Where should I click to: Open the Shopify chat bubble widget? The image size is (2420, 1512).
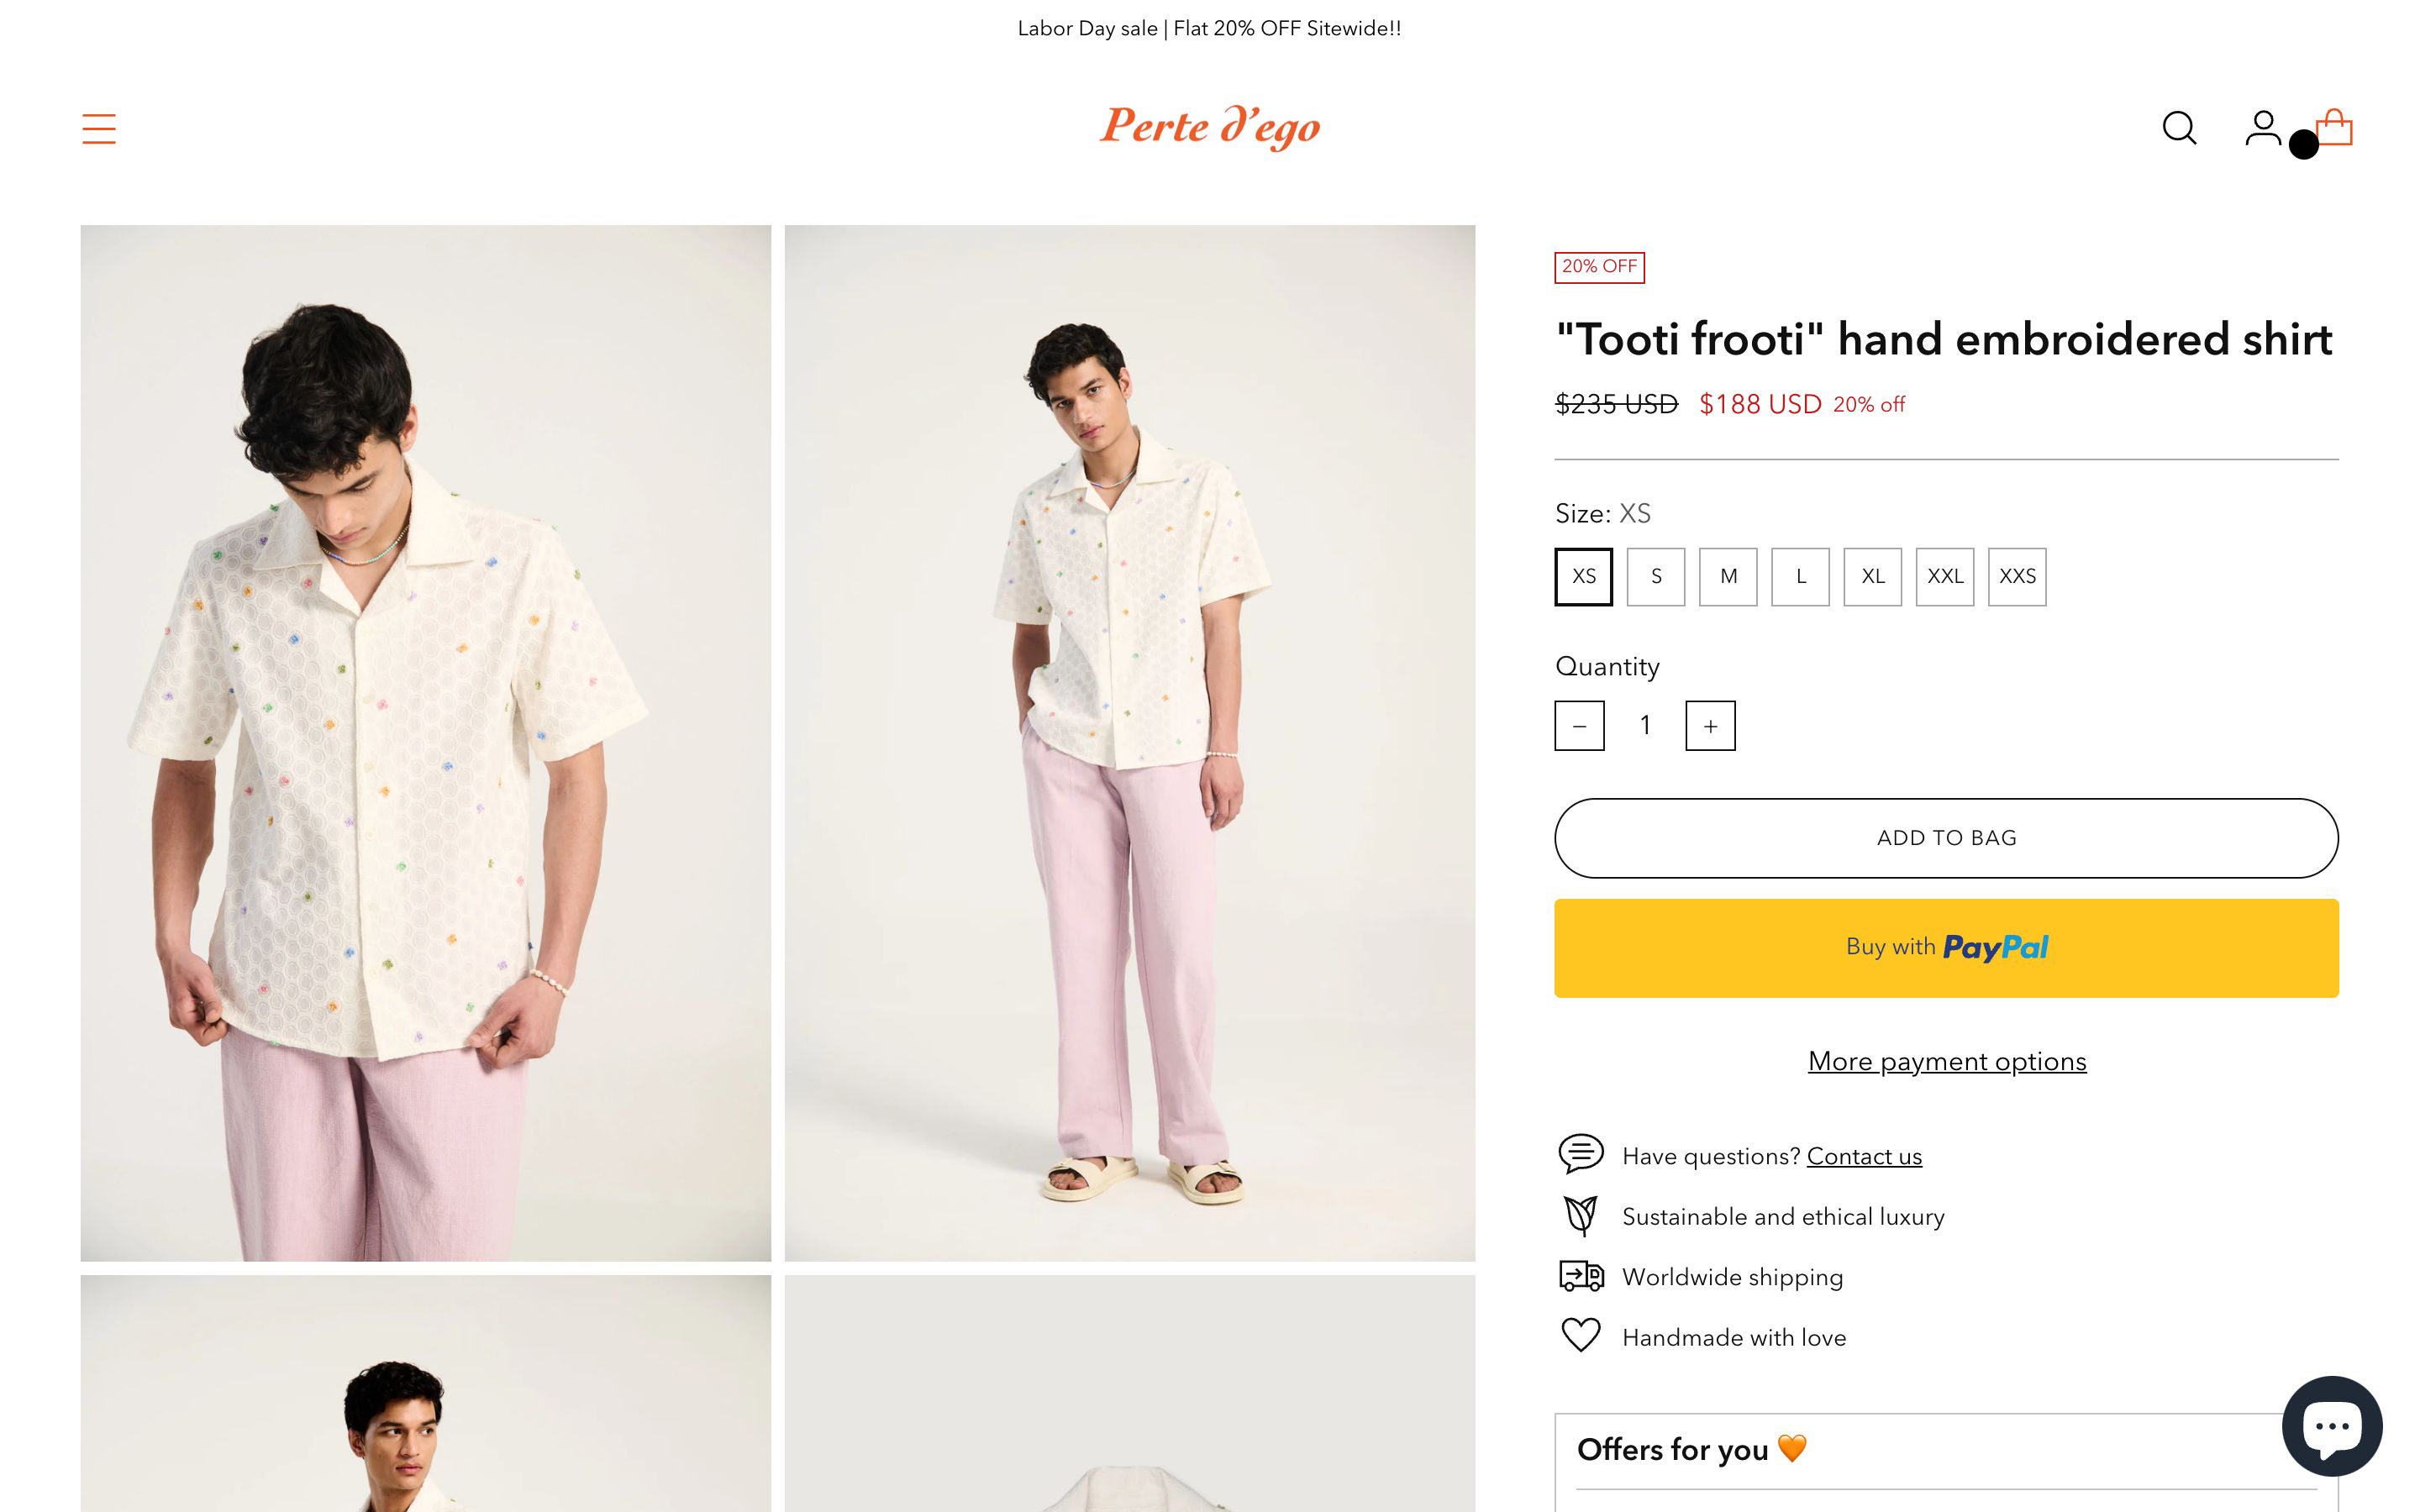2331,1425
